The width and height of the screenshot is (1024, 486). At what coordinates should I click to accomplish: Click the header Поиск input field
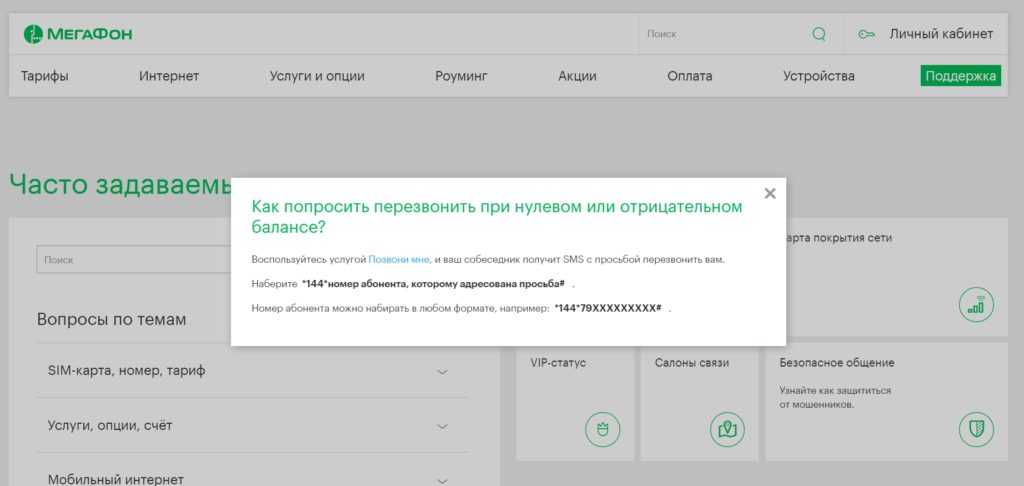(x=720, y=34)
